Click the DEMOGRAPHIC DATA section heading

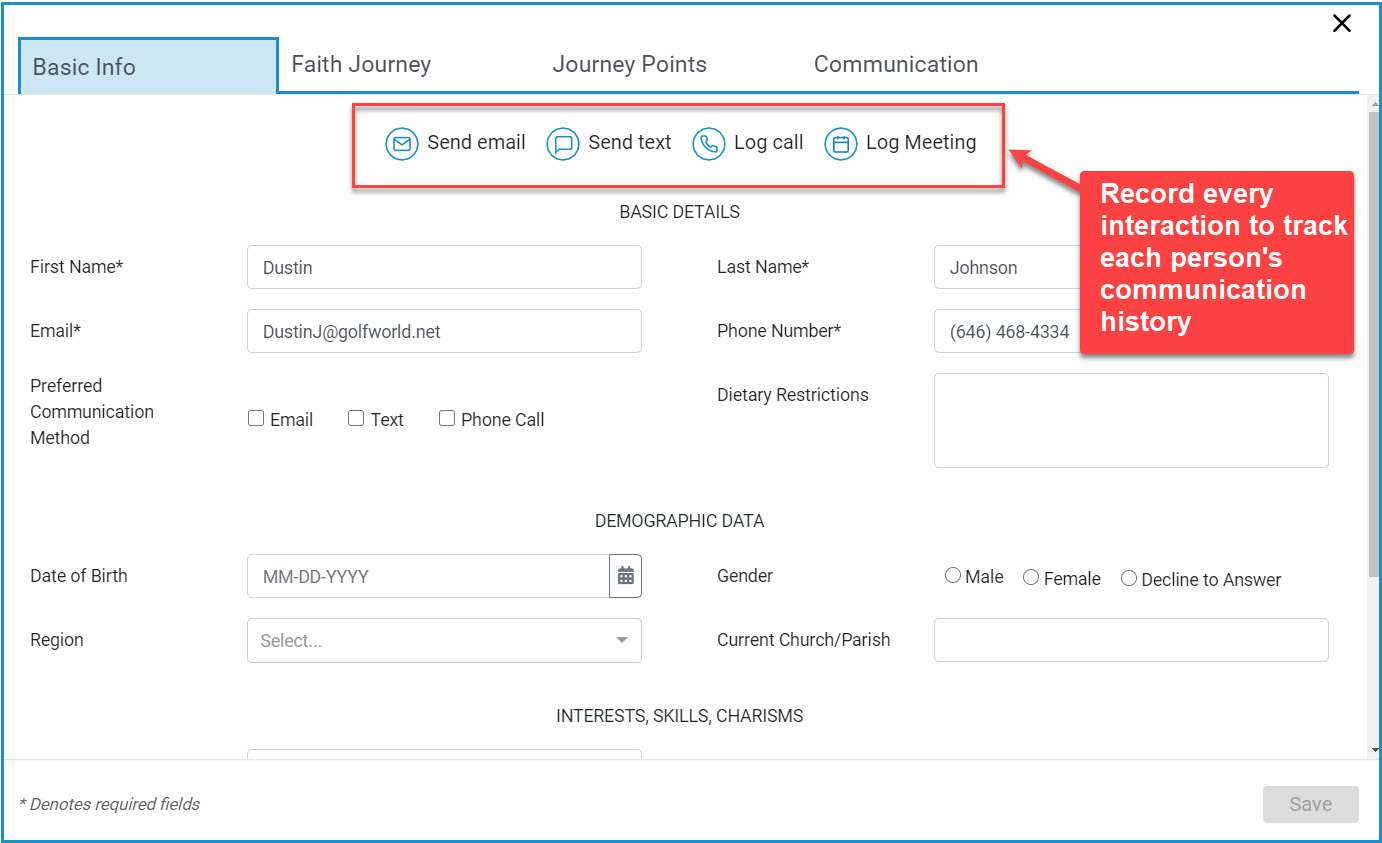[680, 521]
